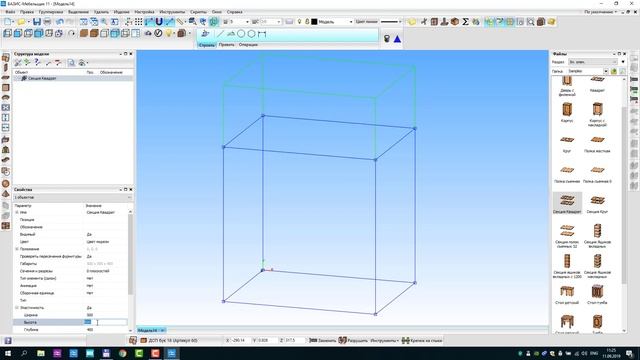Click the taskbar search magnifier

coord(24,353)
